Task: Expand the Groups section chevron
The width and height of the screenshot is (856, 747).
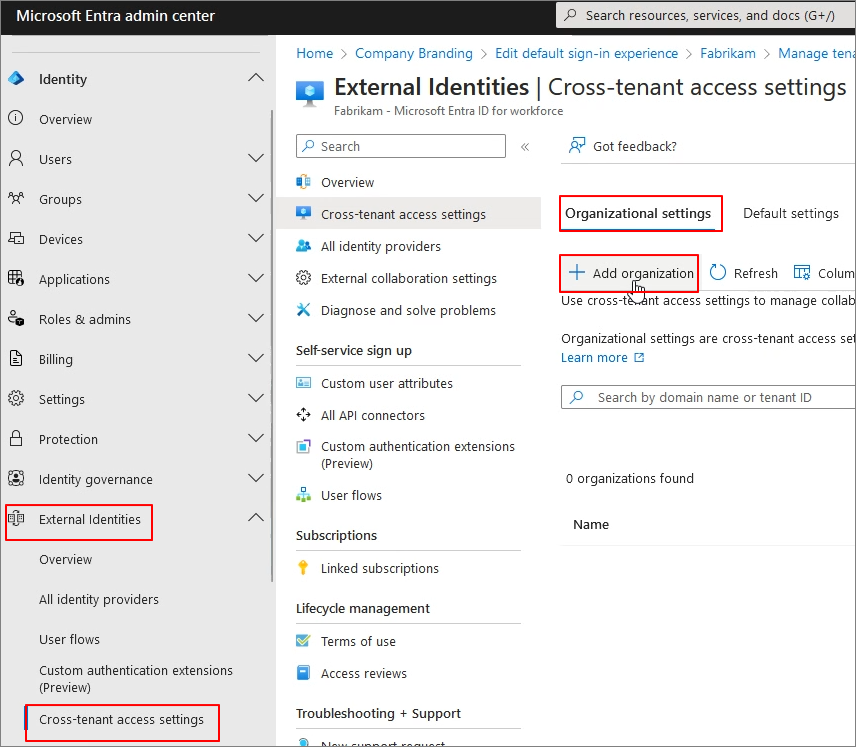Action: coord(255,198)
